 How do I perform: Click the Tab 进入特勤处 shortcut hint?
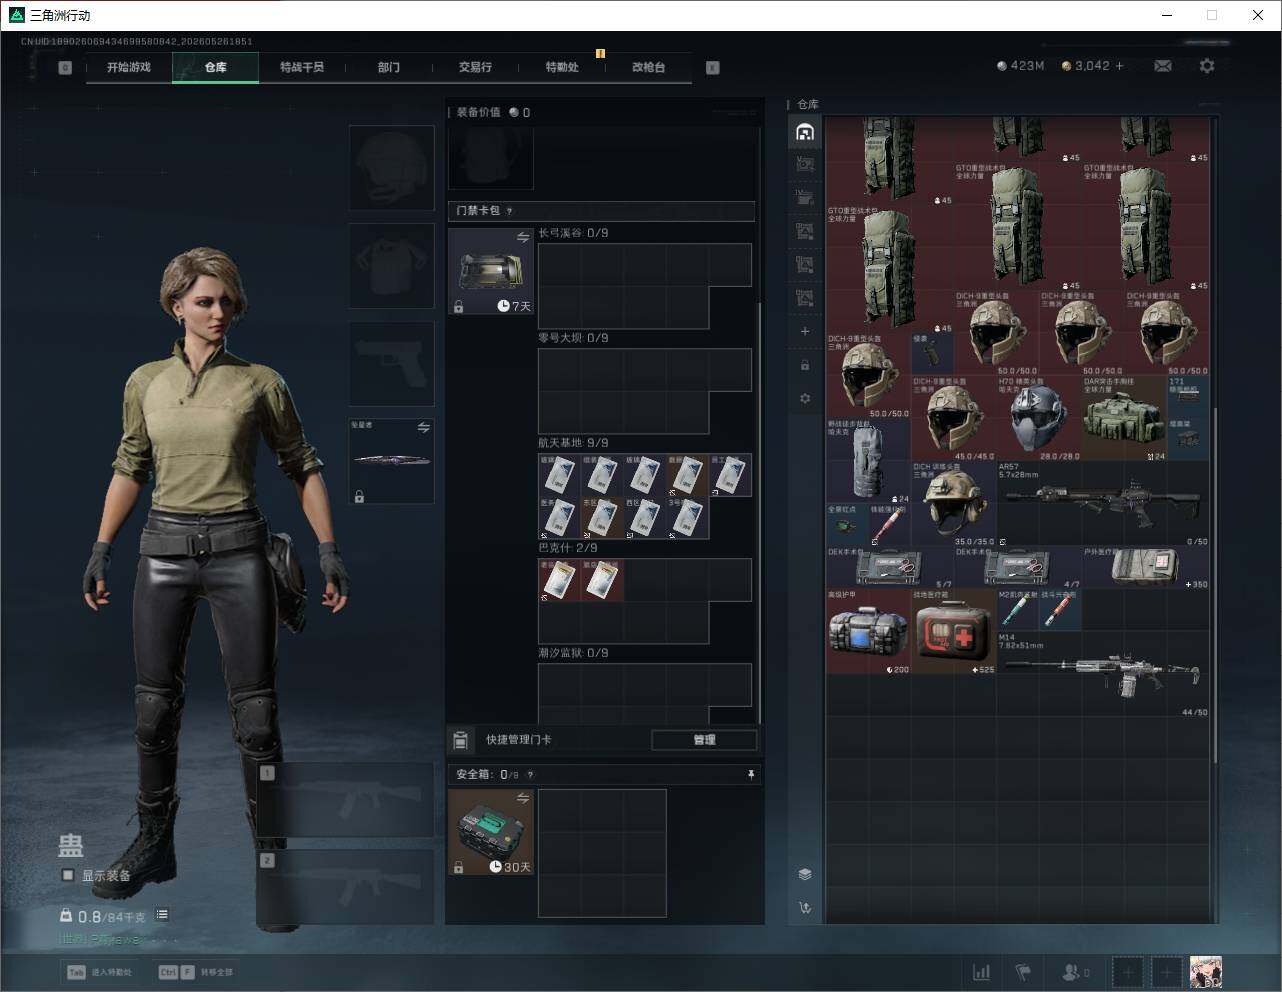click(99, 972)
